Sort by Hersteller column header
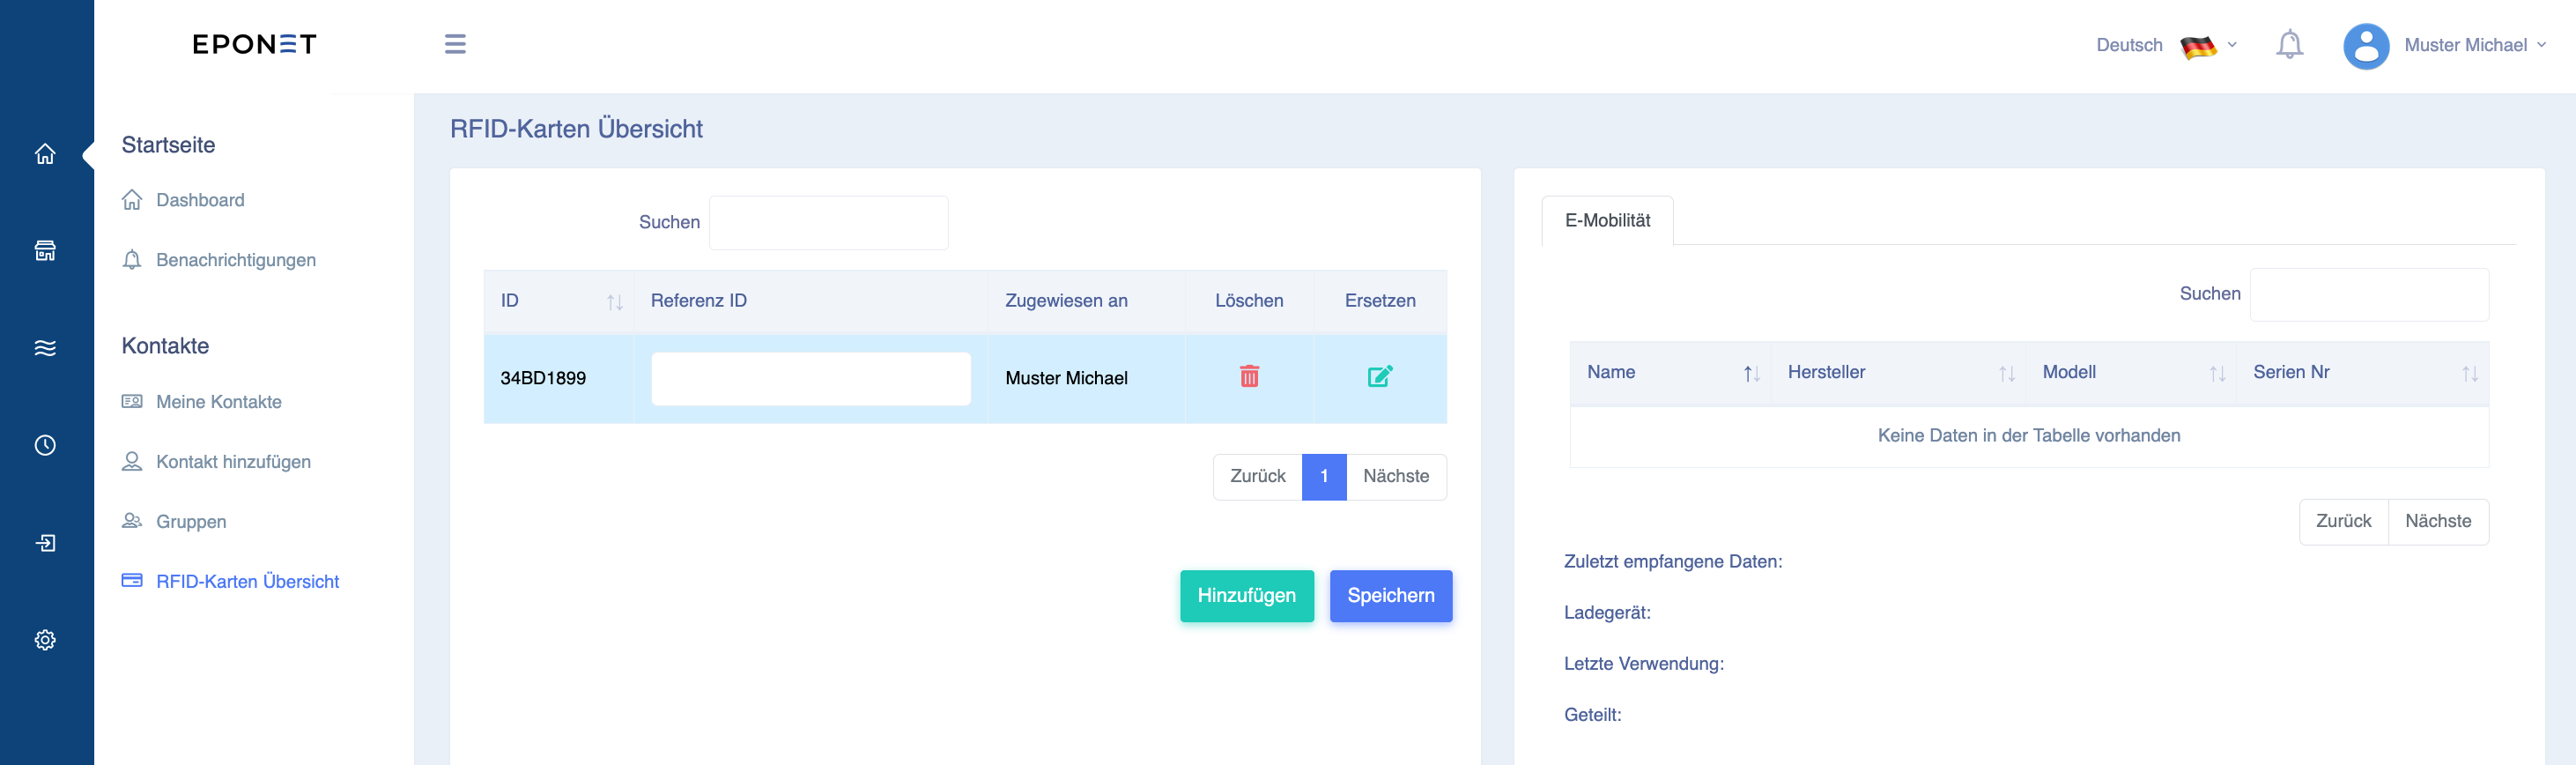The image size is (2576, 765). point(1899,372)
